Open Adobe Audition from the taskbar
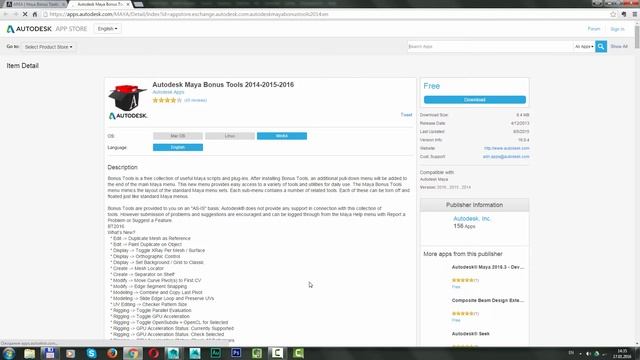Viewport: 640px width, 360px height. [x=216, y=353]
